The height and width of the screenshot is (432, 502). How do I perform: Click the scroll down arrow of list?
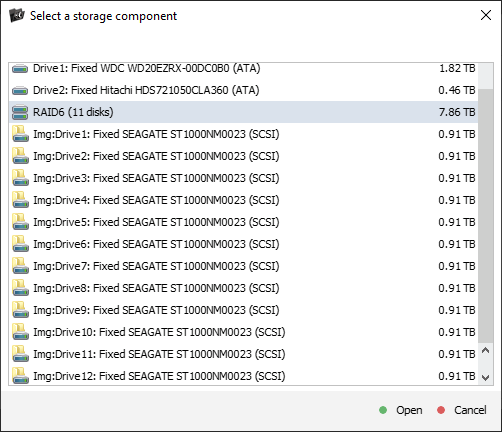click(x=486, y=378)
